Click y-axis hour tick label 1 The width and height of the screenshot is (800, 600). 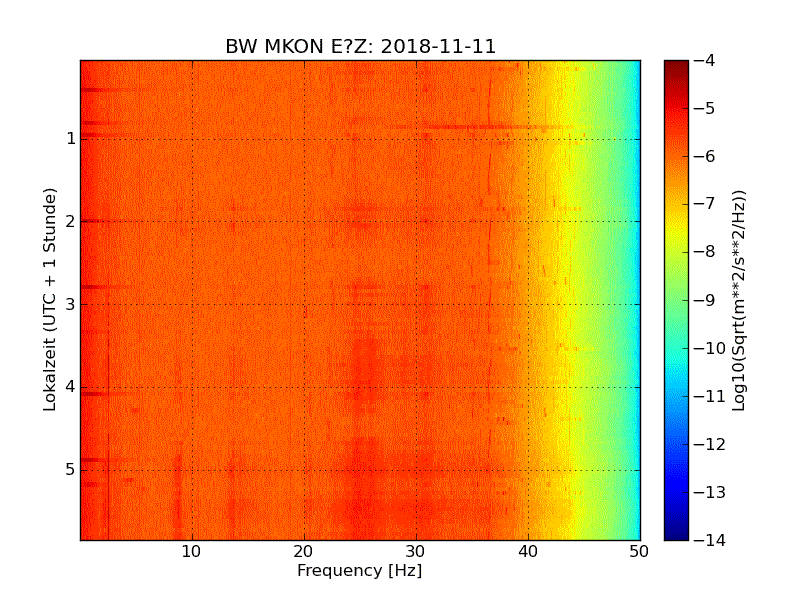point(71,139)
